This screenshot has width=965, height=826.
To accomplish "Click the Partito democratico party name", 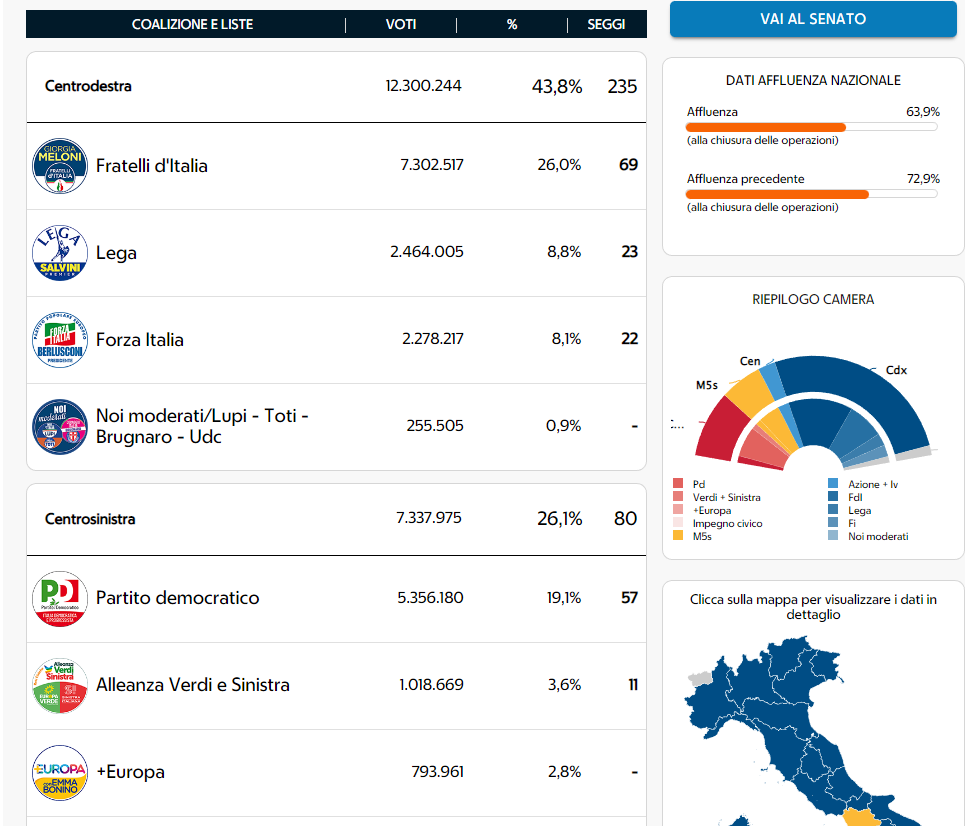I will [177, 598].
